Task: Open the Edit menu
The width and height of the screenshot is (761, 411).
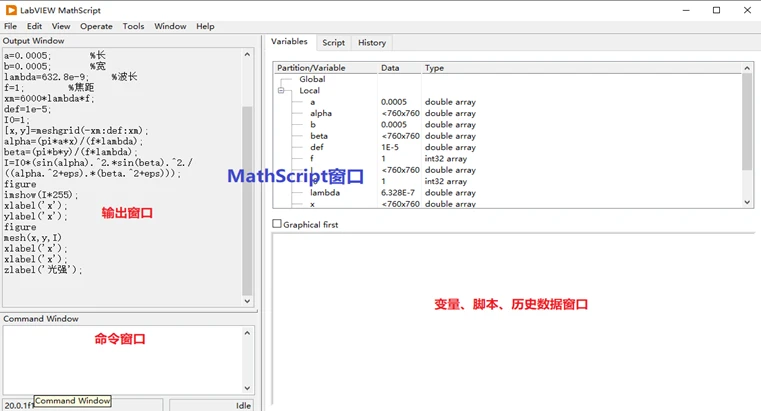Action: tap(34, 26)
